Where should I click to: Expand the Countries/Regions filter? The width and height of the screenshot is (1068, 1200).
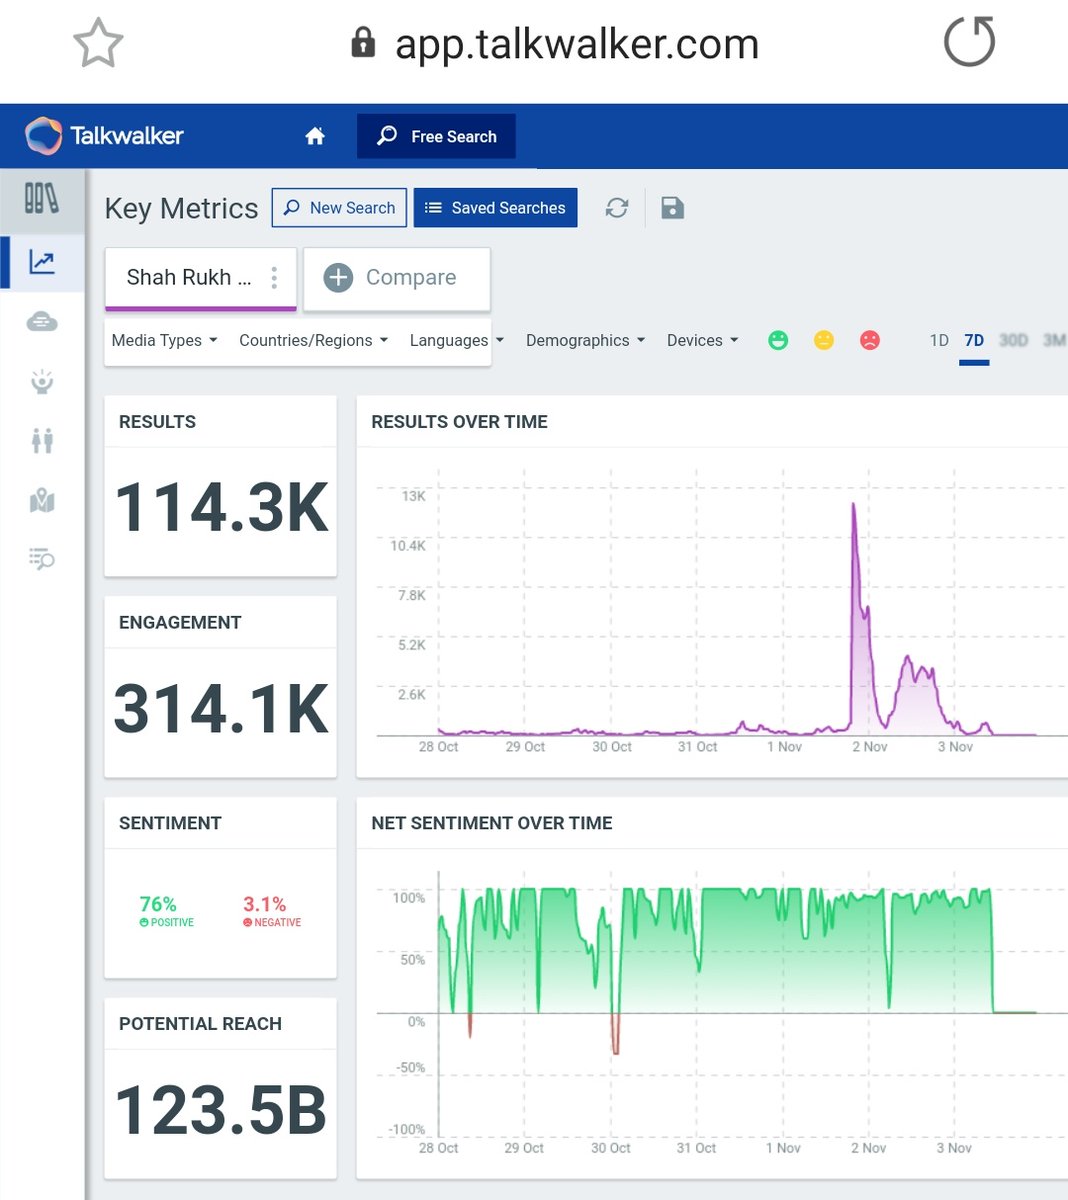pos(312,340)
